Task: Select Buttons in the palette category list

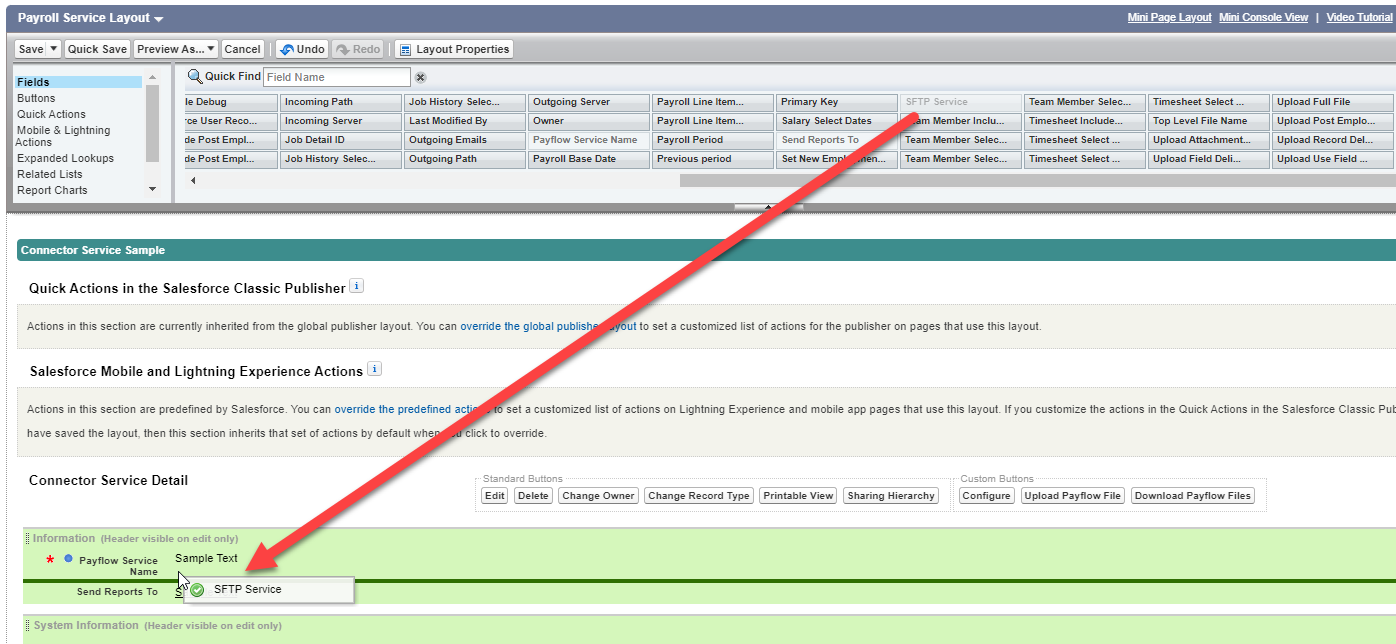Action: 36,98
